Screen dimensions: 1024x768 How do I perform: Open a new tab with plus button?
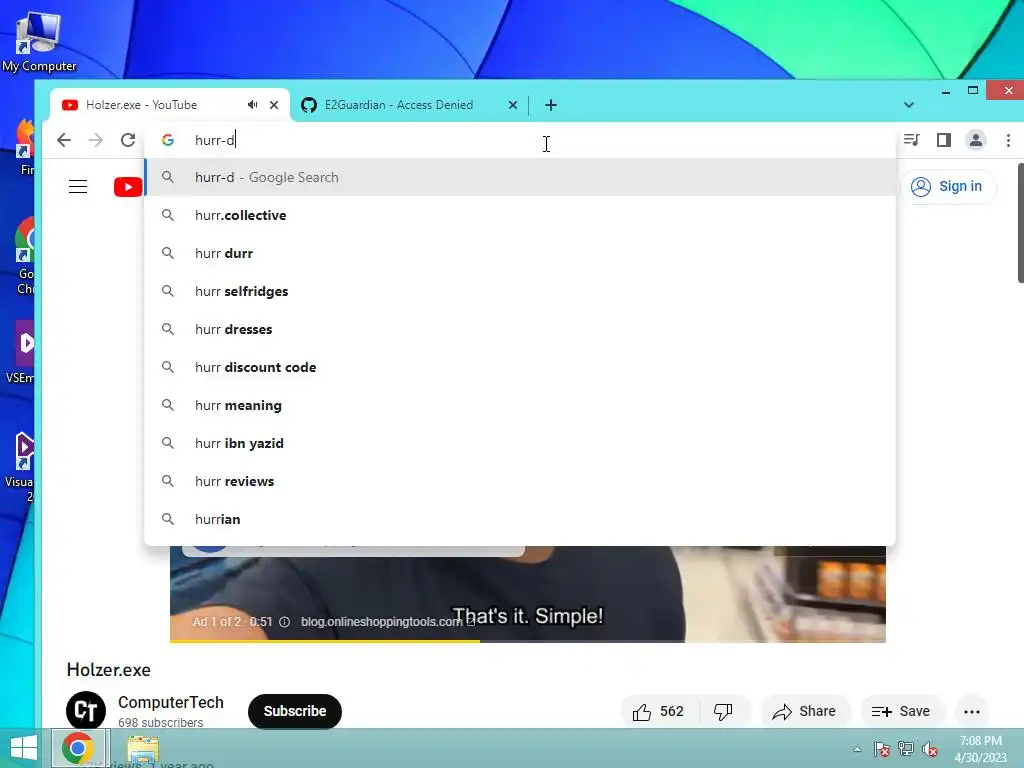coord(551,104)
